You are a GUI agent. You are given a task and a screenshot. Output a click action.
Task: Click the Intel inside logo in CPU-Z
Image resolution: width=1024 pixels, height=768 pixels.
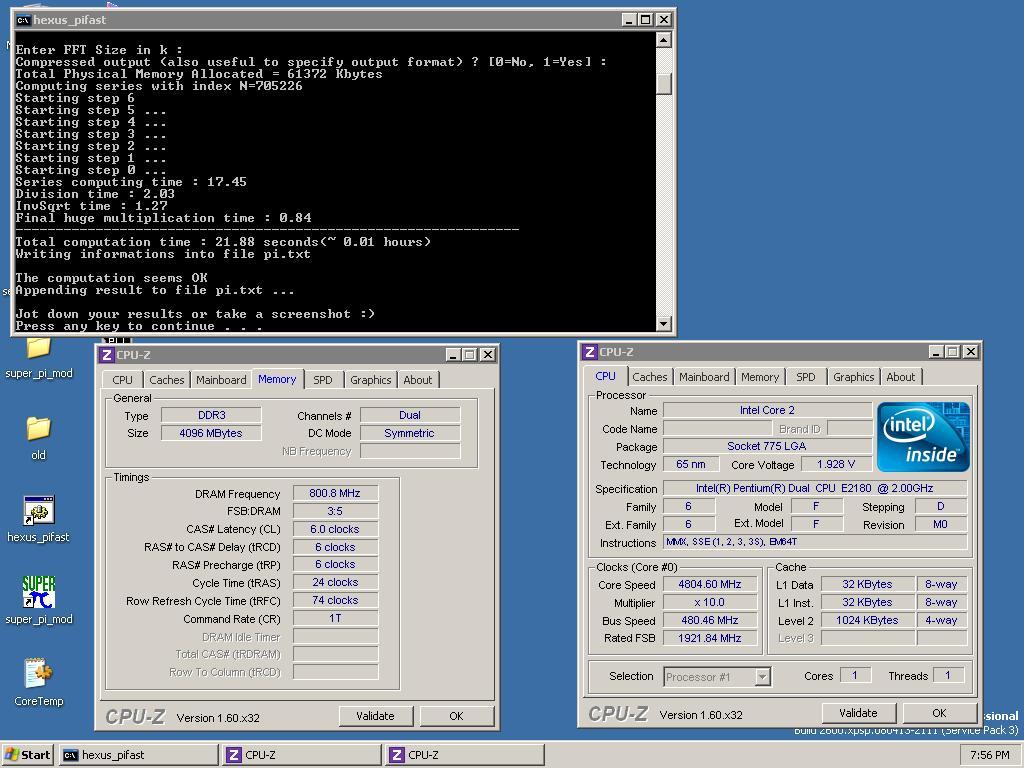(923, 437)
